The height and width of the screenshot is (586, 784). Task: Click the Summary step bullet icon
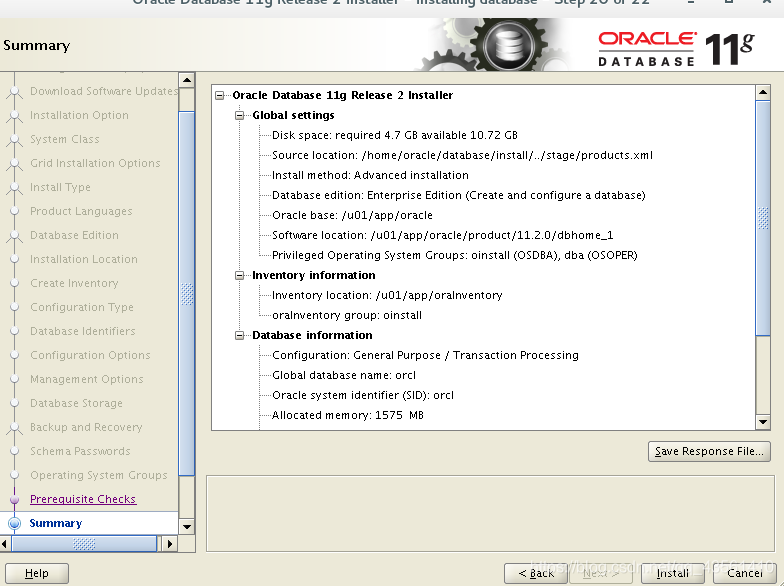point(14,523)
